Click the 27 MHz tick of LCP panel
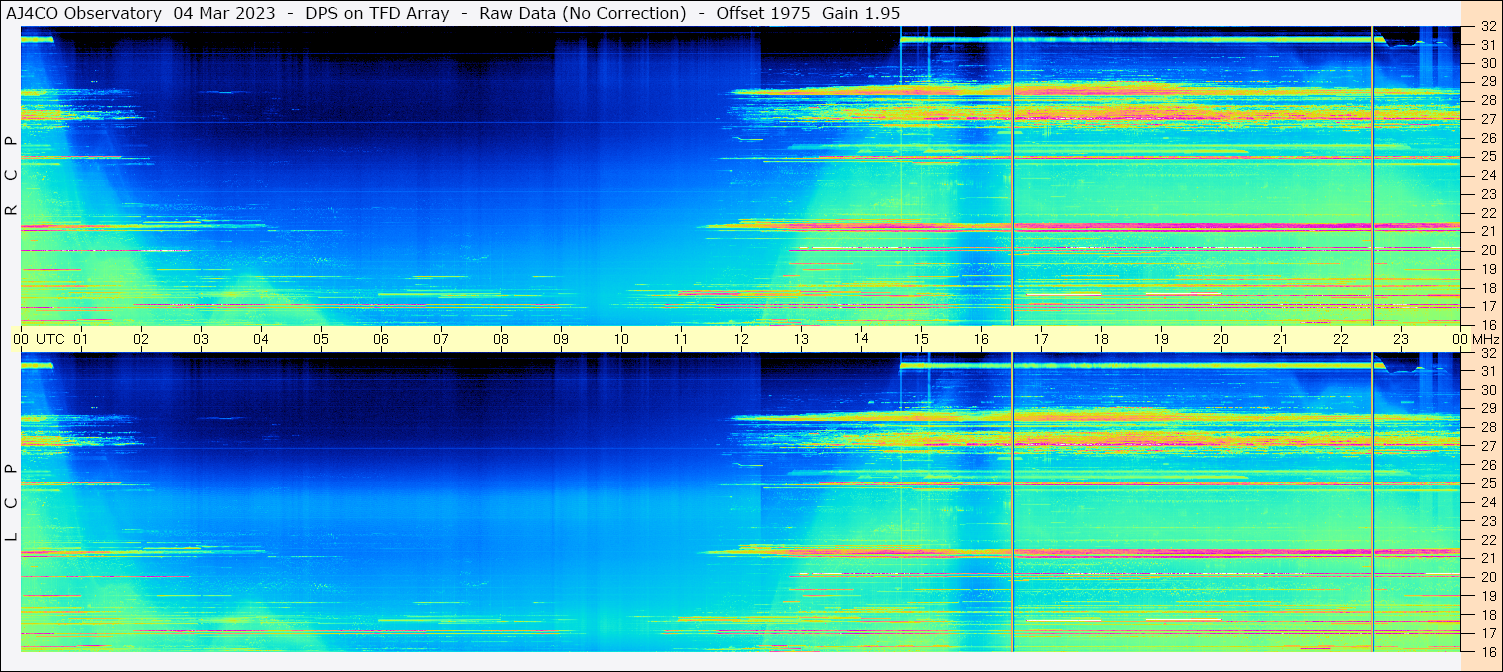 pyautogui.click(x=1488, y=446)
